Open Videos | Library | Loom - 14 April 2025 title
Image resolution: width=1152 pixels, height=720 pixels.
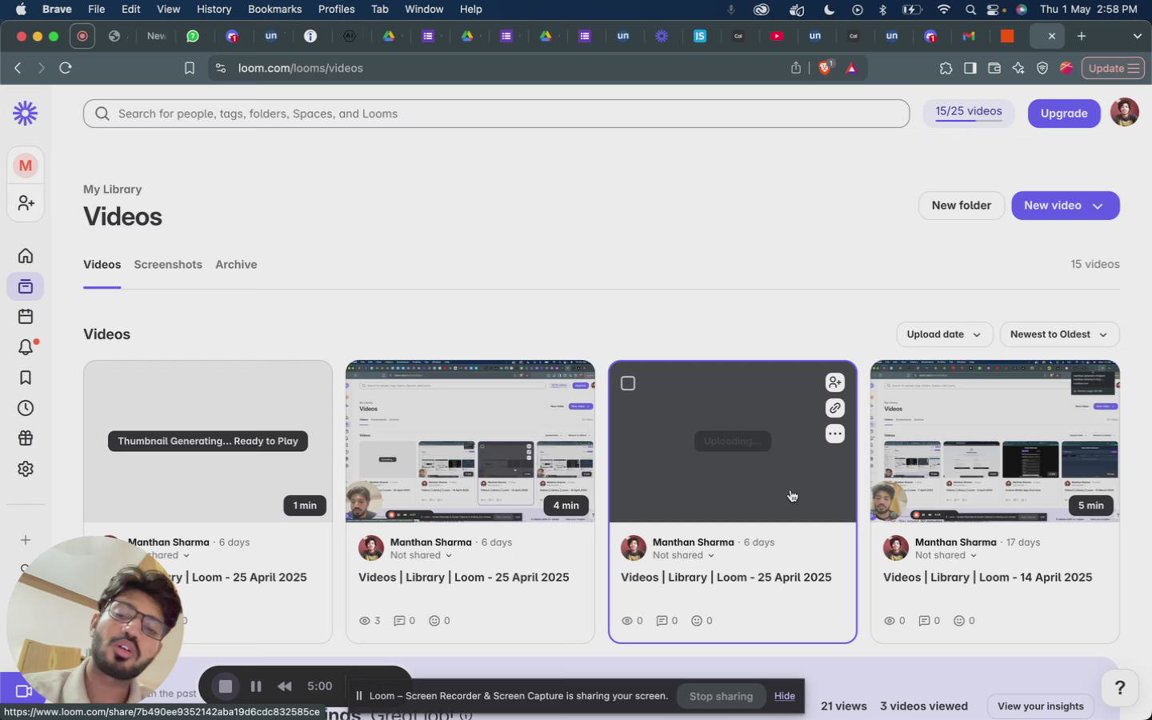987,577
